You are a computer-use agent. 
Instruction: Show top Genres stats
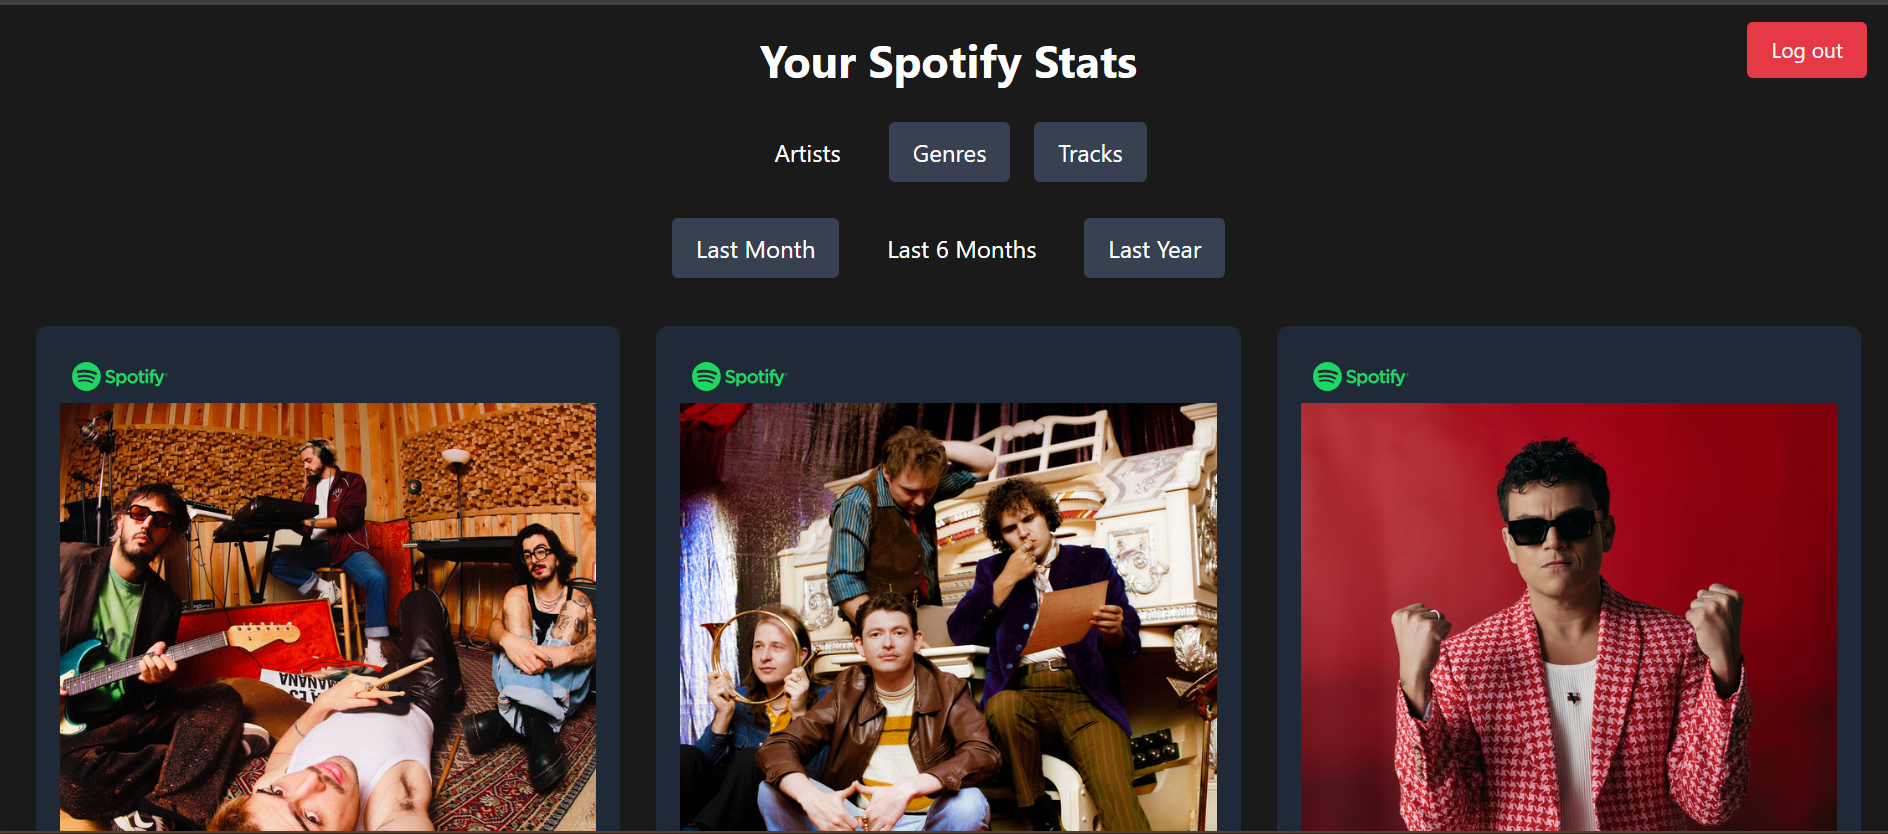tap(949, 153)
